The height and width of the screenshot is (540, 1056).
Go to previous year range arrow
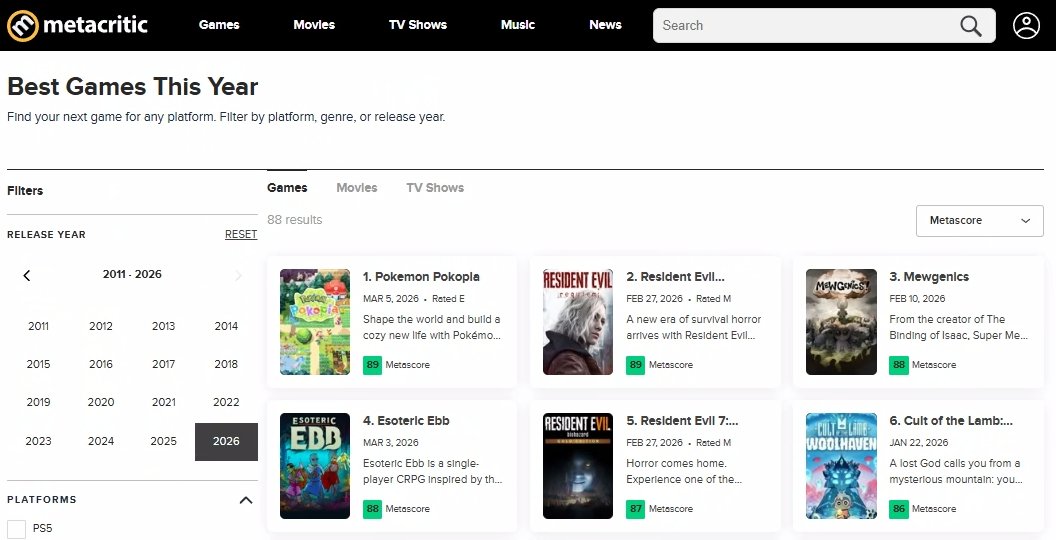point(27,275)
